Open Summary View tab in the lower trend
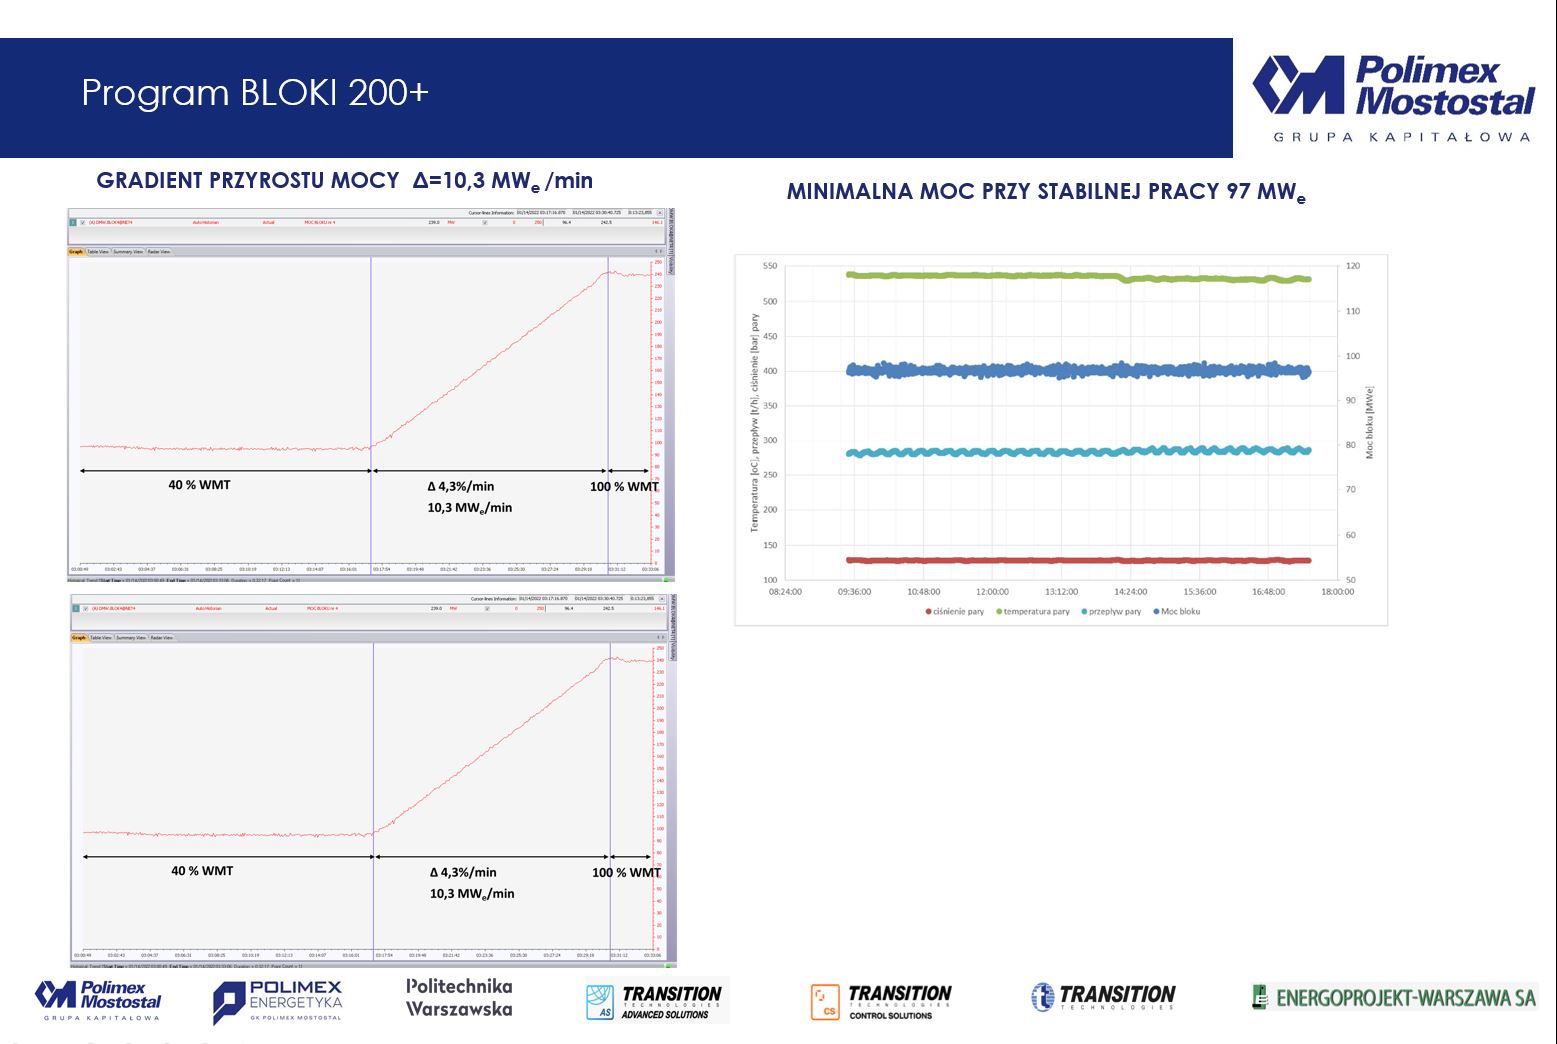 click(x=131, y=638)
